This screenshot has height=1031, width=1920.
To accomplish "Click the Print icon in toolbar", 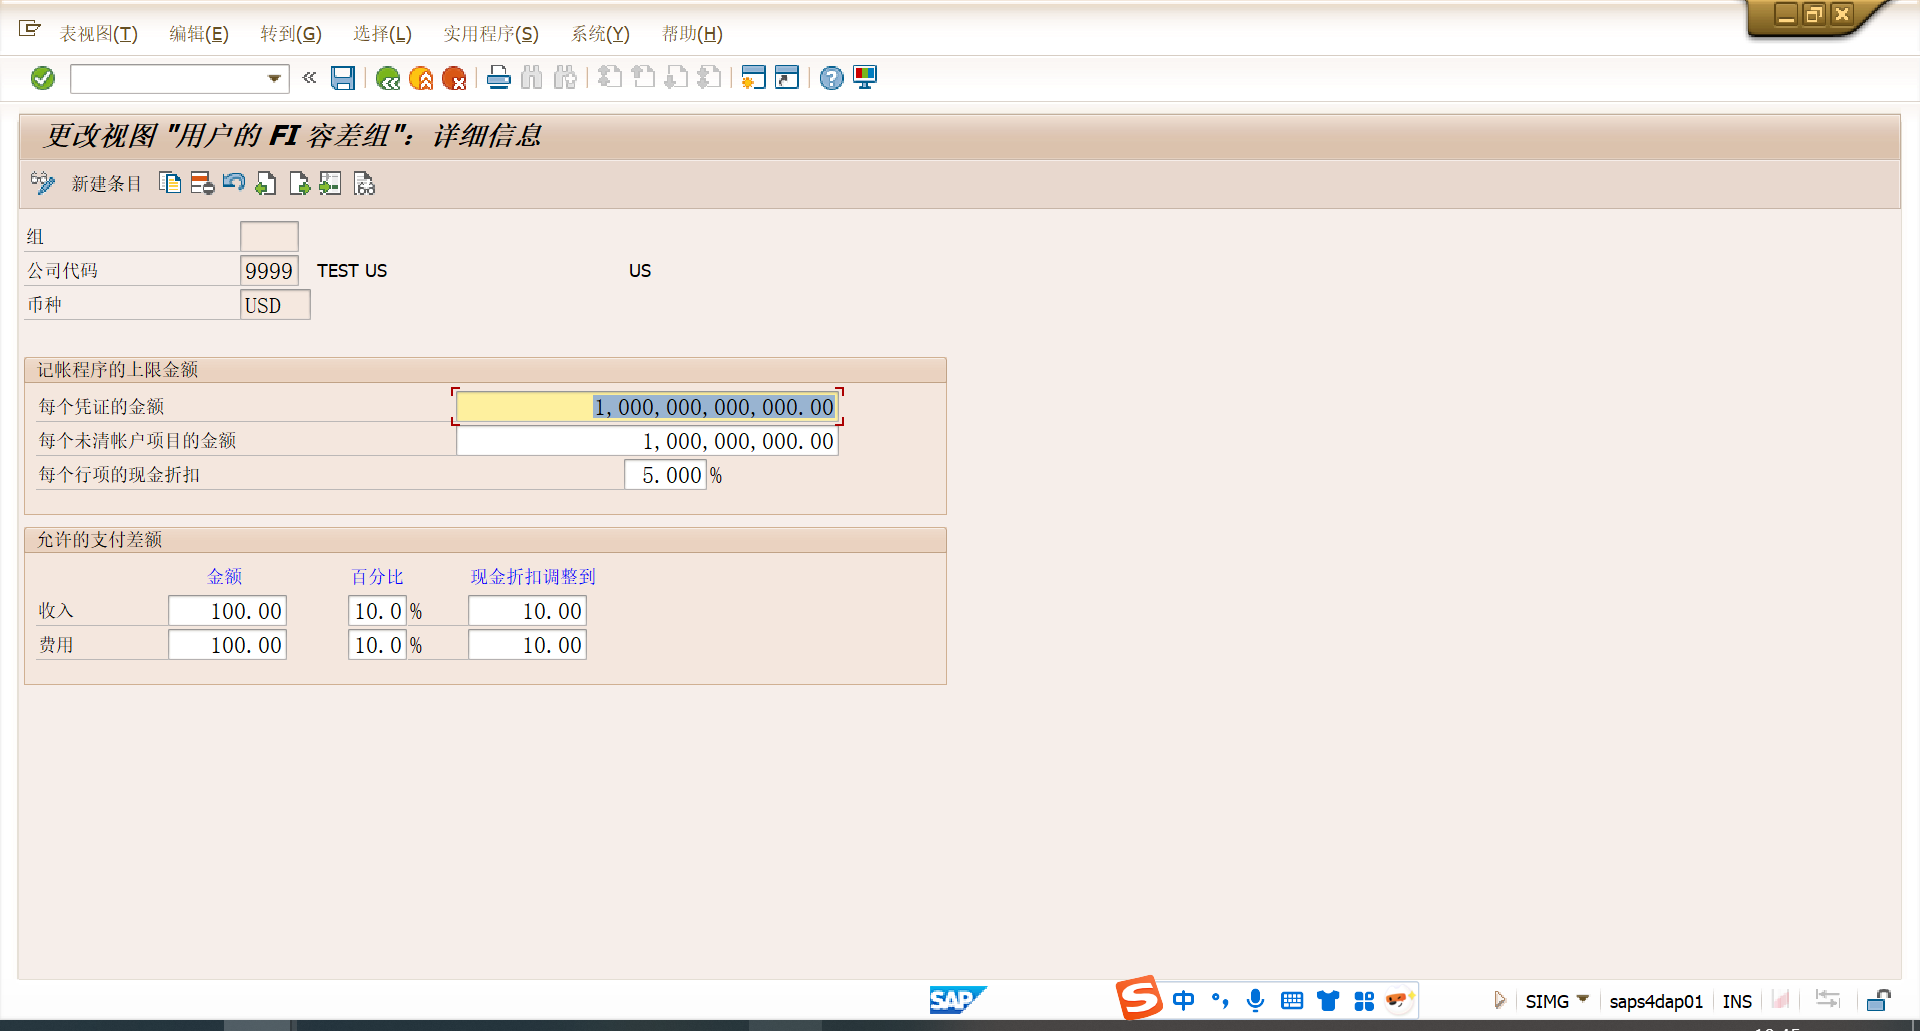I will point(499,78).
